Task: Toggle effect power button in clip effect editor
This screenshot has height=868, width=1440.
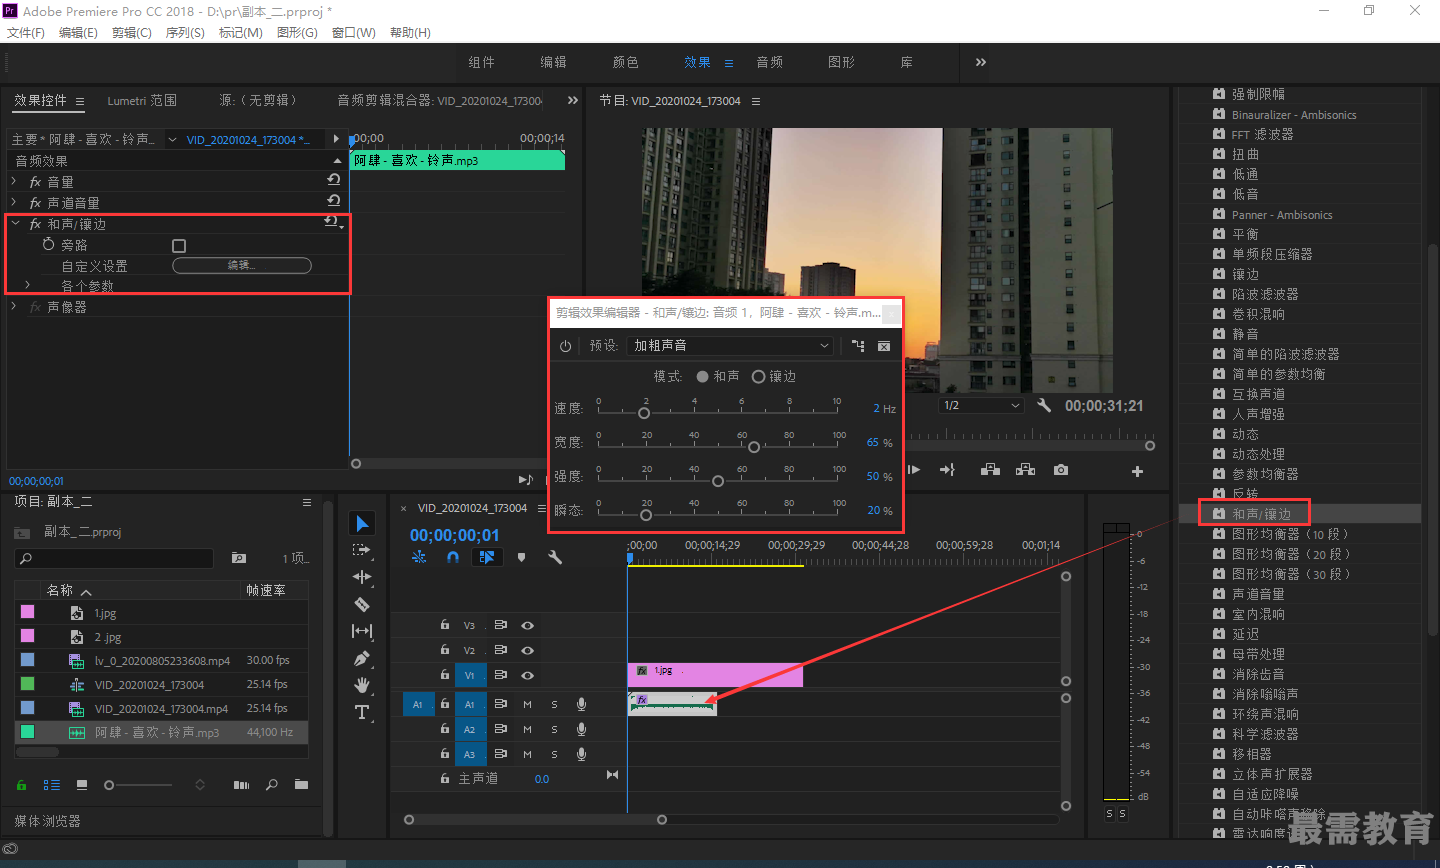Action: (x=565, y=346)
